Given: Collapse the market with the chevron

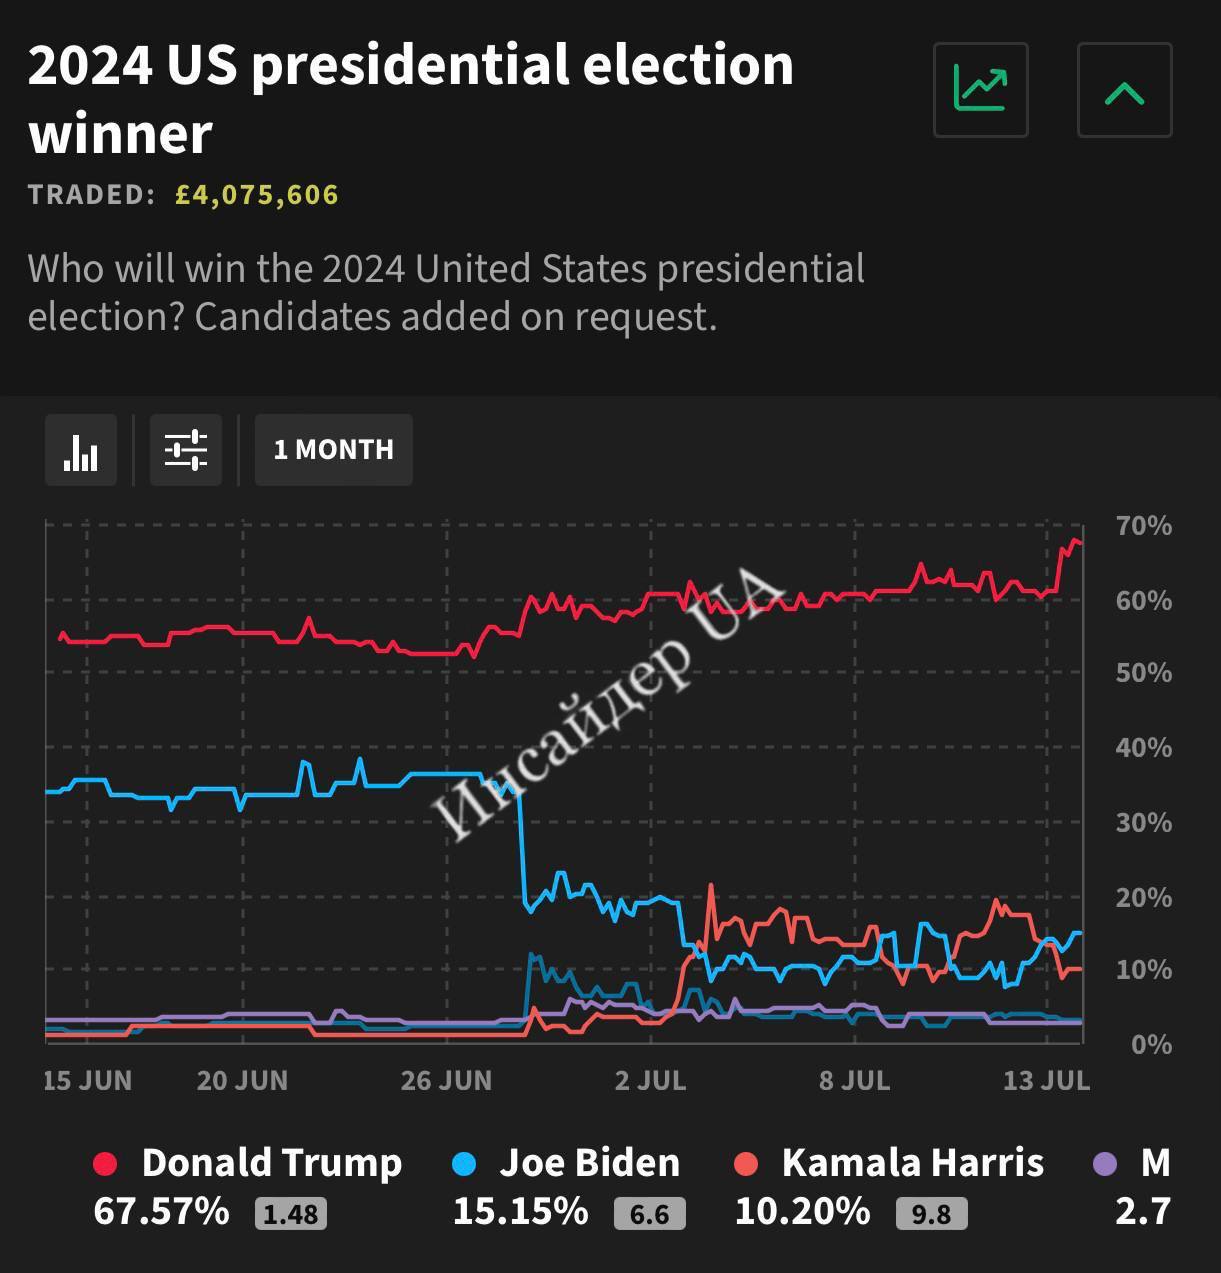Looking at the screenshot, I should 1124,90.
